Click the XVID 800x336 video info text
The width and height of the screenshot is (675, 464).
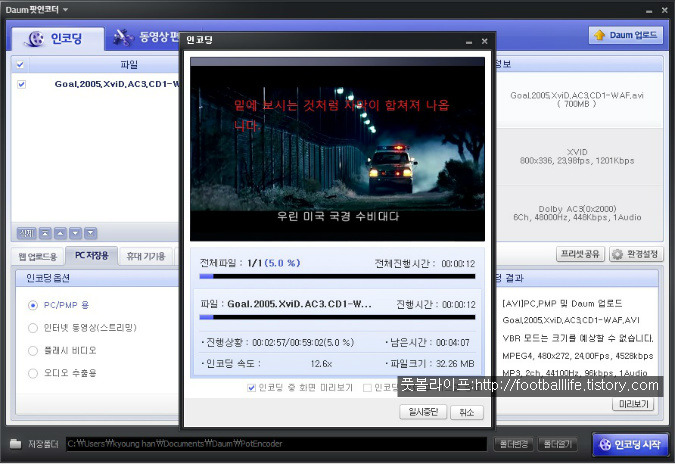tap(577, 156)
